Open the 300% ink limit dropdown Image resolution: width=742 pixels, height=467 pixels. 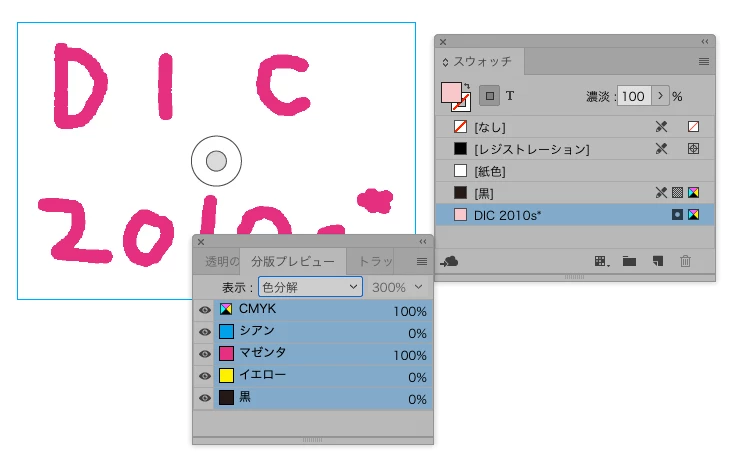click(x=398, y=287)
